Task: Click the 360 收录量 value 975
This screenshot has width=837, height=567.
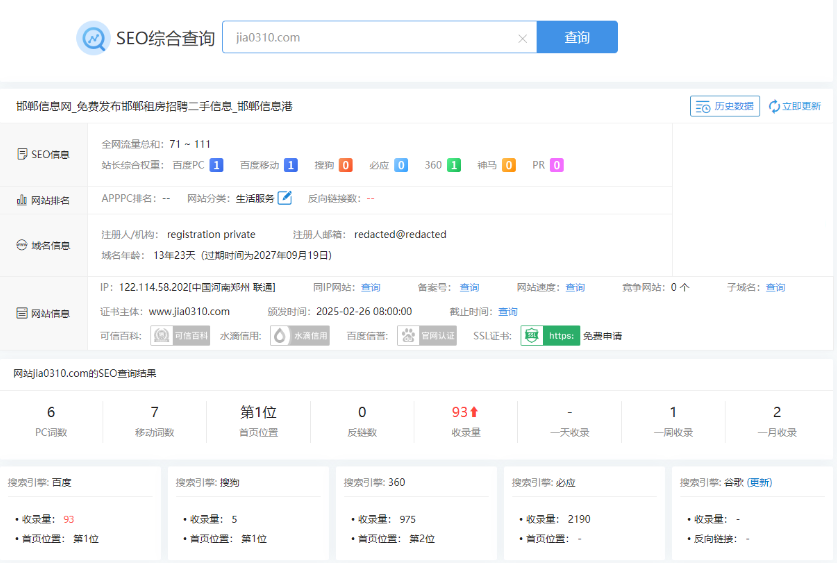Action: coord(407,519)
